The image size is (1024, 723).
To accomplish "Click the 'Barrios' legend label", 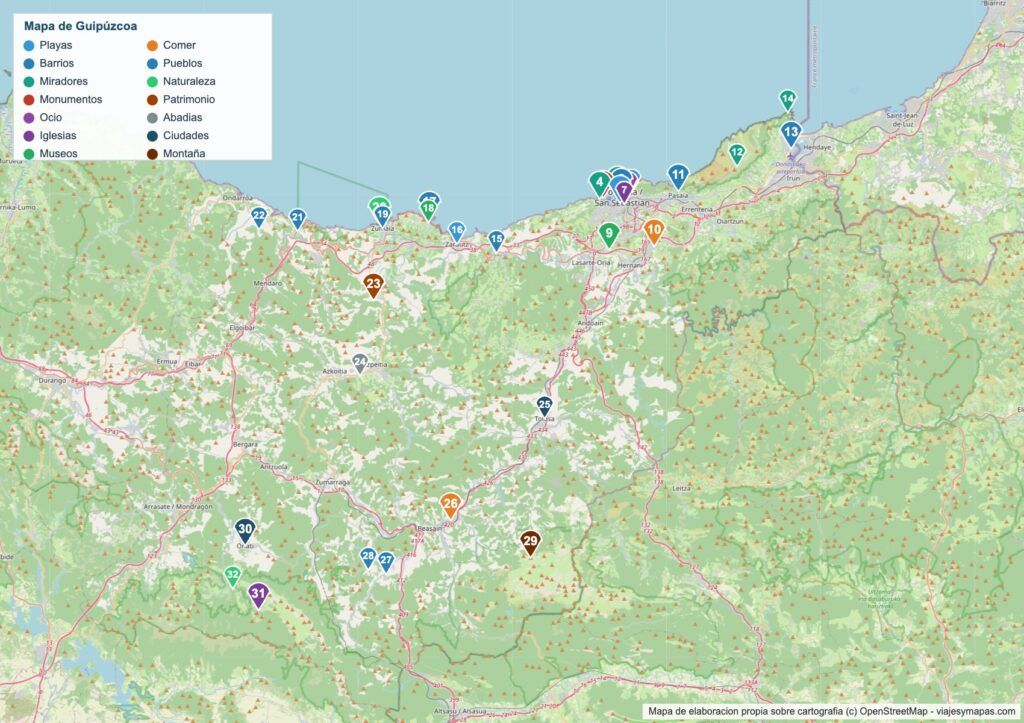I will (57, 63).
